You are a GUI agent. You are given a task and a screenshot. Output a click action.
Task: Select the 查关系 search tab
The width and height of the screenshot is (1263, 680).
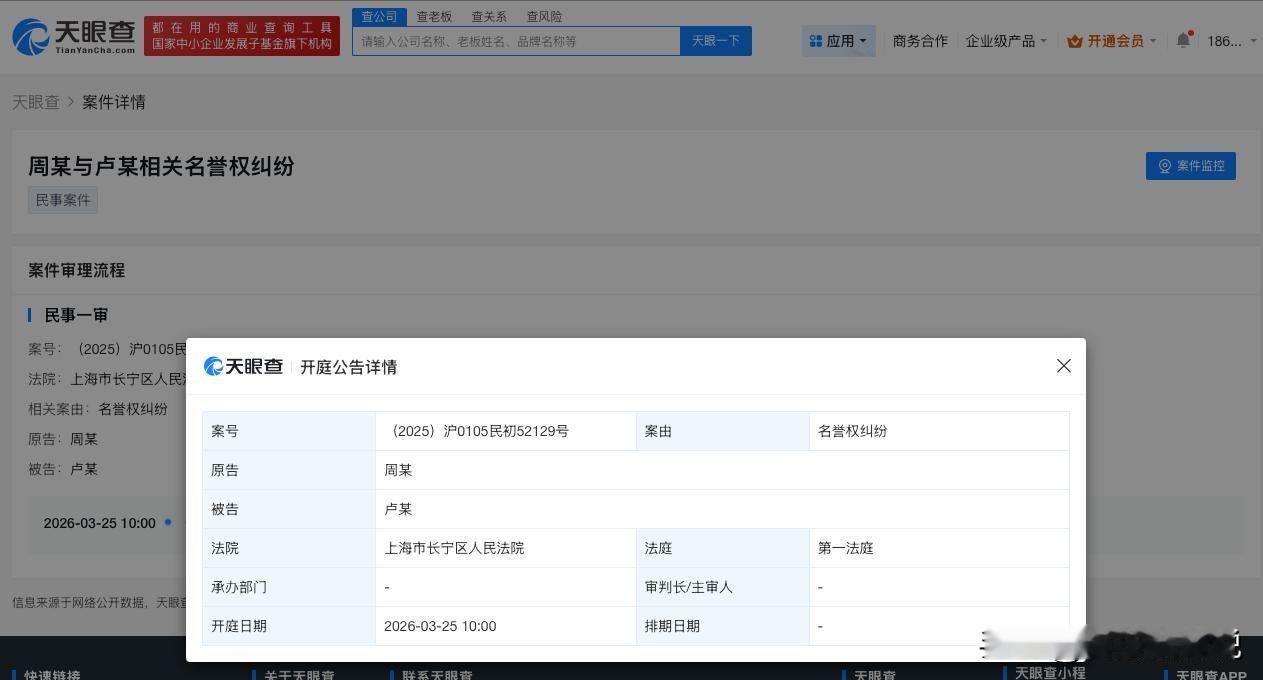coord(489,17)
